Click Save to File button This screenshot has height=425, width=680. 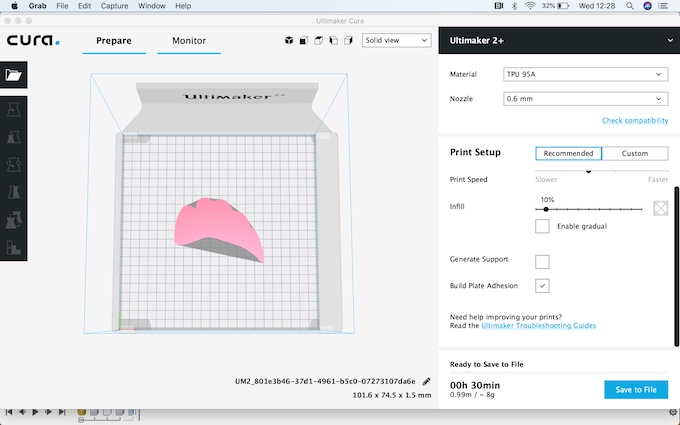click(636, 389)
